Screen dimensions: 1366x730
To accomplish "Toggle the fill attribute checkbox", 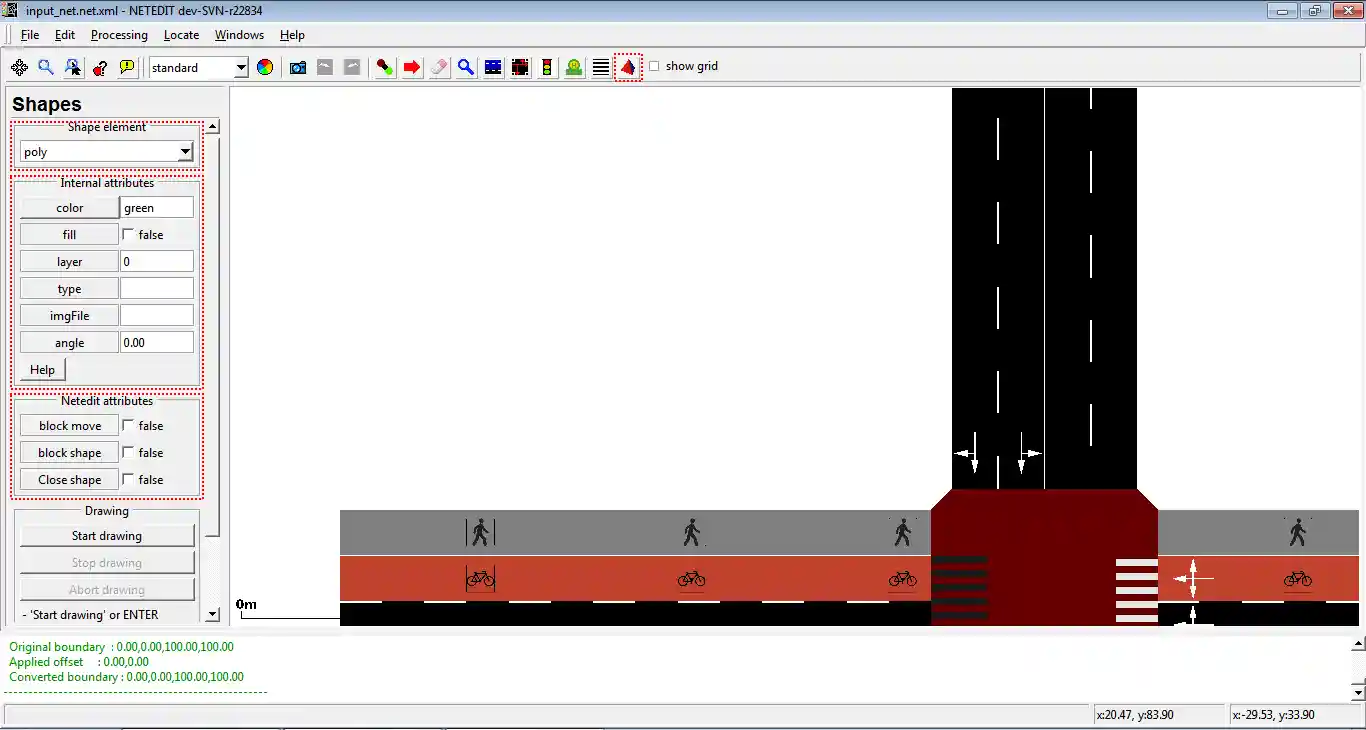I will click(x=128, y=234).
